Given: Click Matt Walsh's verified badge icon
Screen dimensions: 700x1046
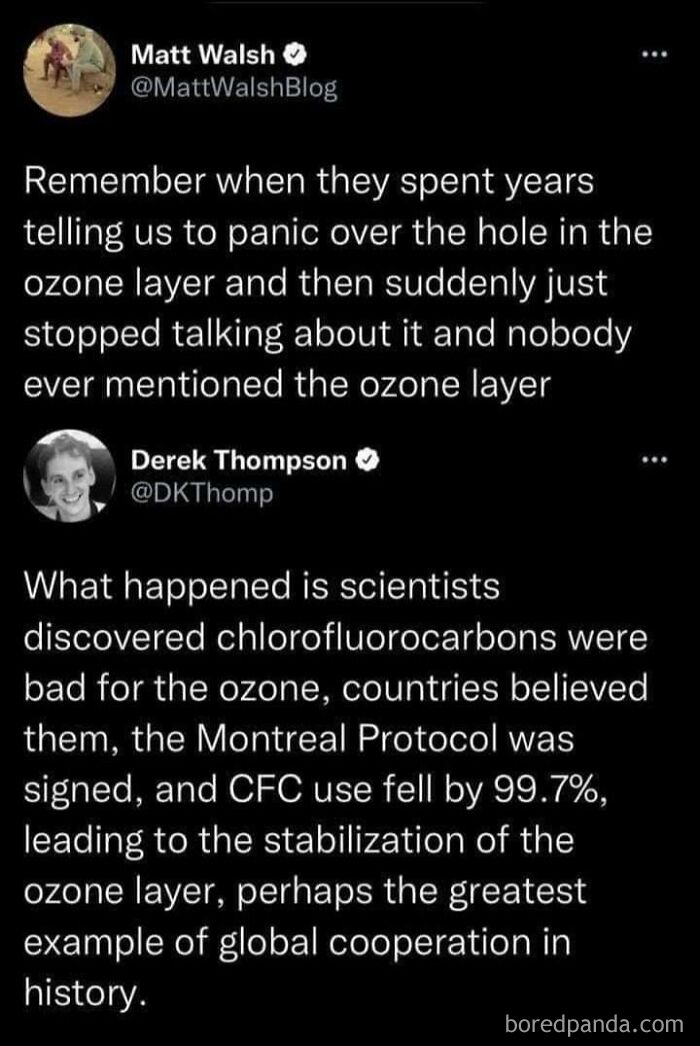Looking at the screenshot, I should [x=296, y=55].
